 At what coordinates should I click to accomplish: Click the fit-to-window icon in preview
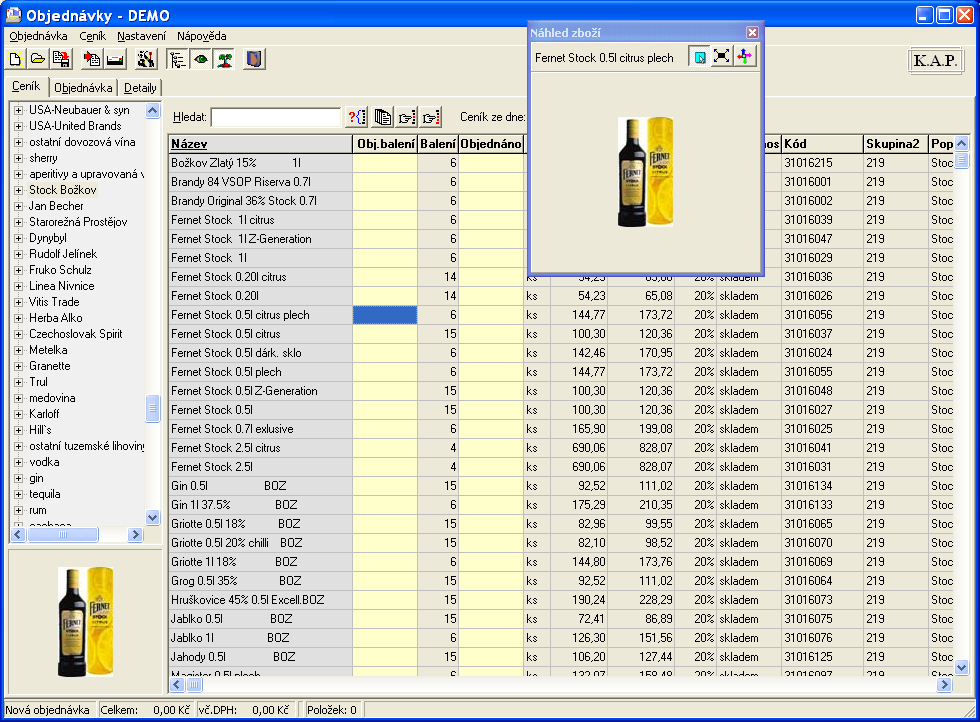(721, 58)
